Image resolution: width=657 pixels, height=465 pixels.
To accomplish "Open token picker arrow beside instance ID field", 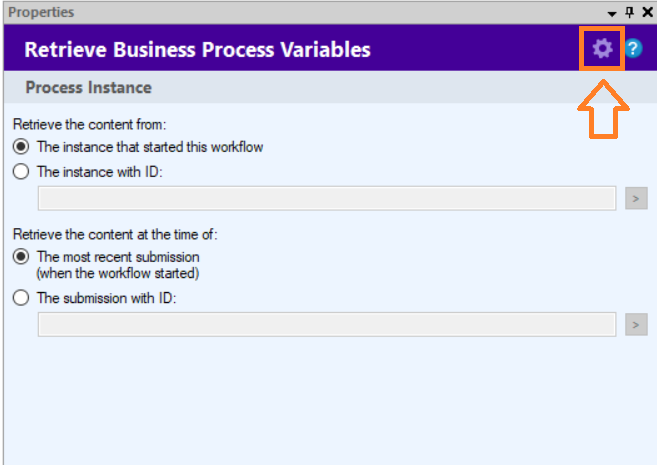I will pos(637,198).
